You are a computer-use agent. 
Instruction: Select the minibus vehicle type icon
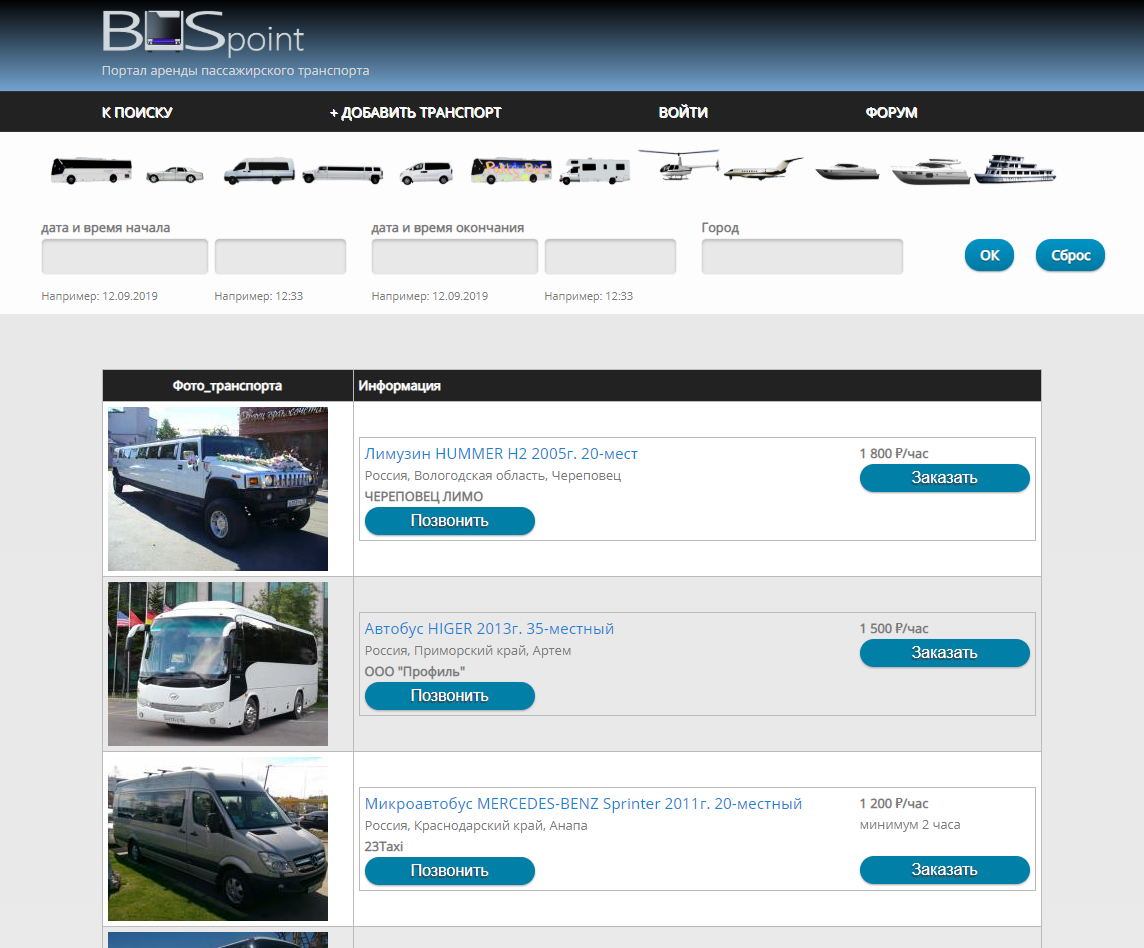click(x=259, y=171)
